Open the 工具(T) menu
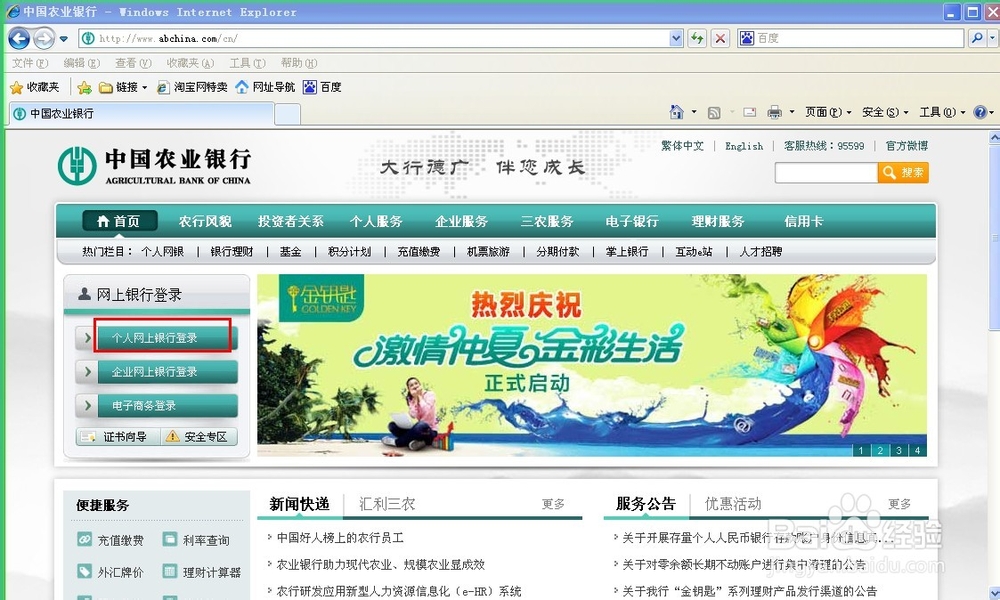This screenshot has height=600, width=1000. [247, 62]
